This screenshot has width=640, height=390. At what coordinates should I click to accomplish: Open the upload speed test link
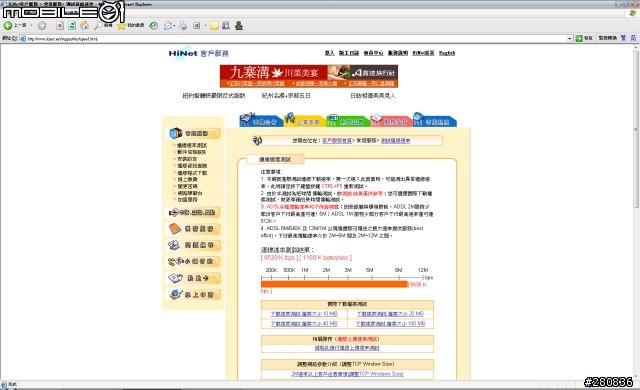[x=347, y=348]
